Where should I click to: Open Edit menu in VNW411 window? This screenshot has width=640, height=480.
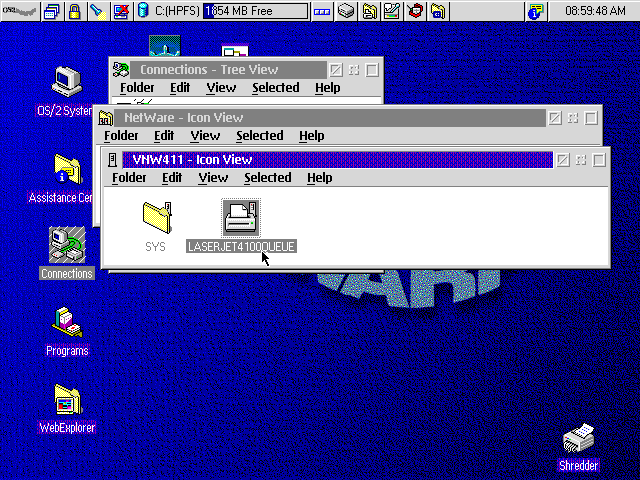click(172, 178)
